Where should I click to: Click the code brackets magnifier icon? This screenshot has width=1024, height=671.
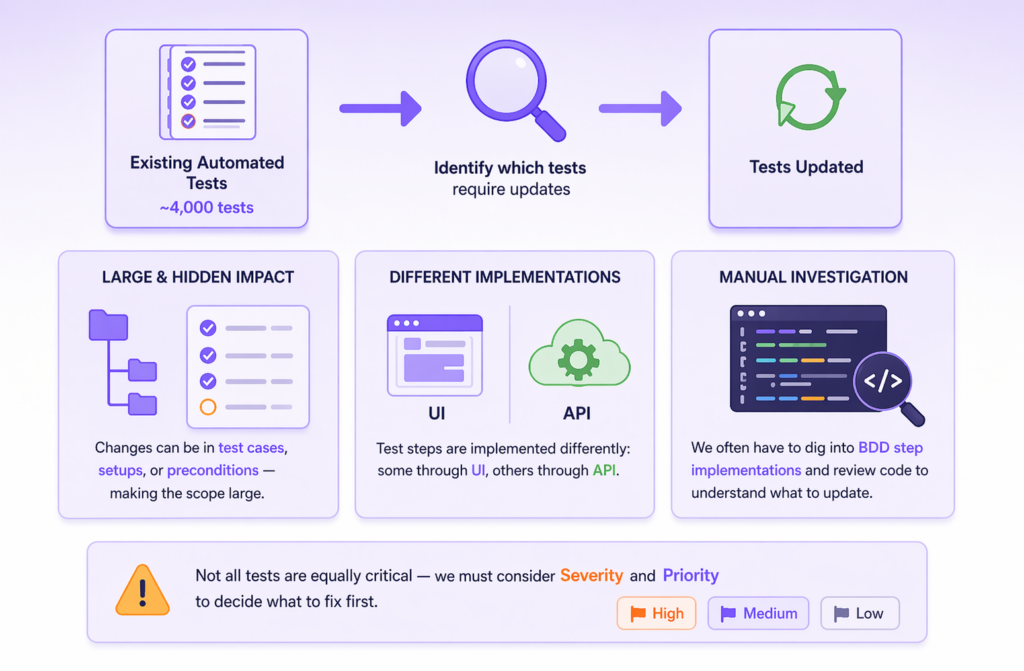(x=883, y=381)
